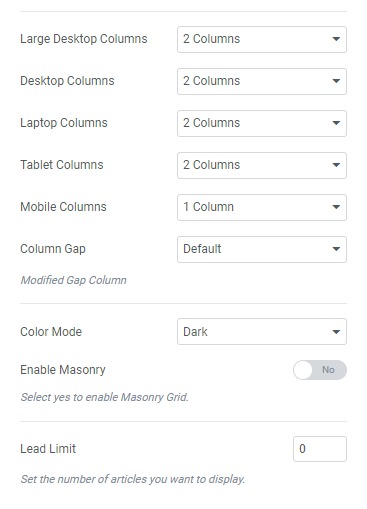Open the Tablet Columns select box

pos(262,165)
